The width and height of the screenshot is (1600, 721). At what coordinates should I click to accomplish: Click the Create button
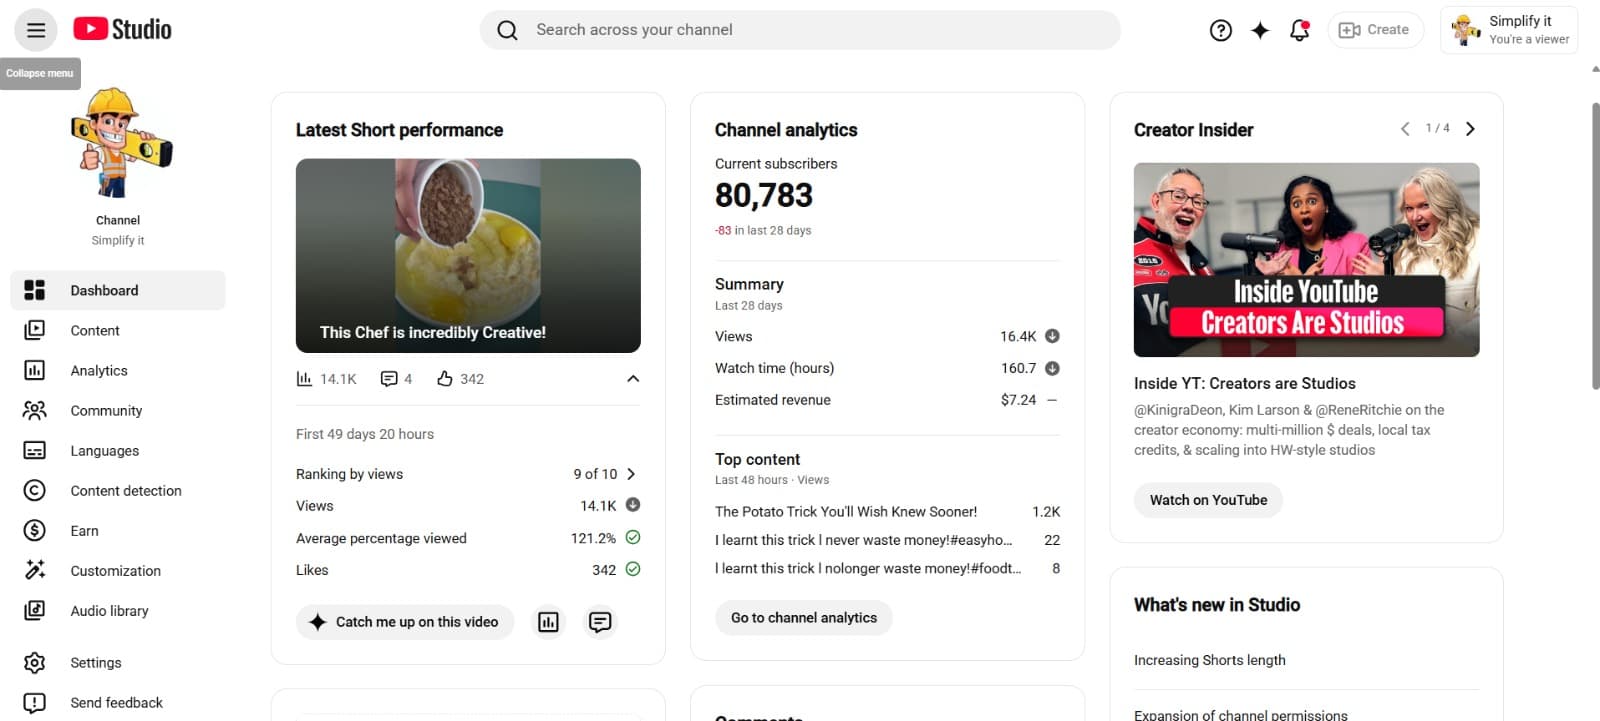click(1375, 30)
